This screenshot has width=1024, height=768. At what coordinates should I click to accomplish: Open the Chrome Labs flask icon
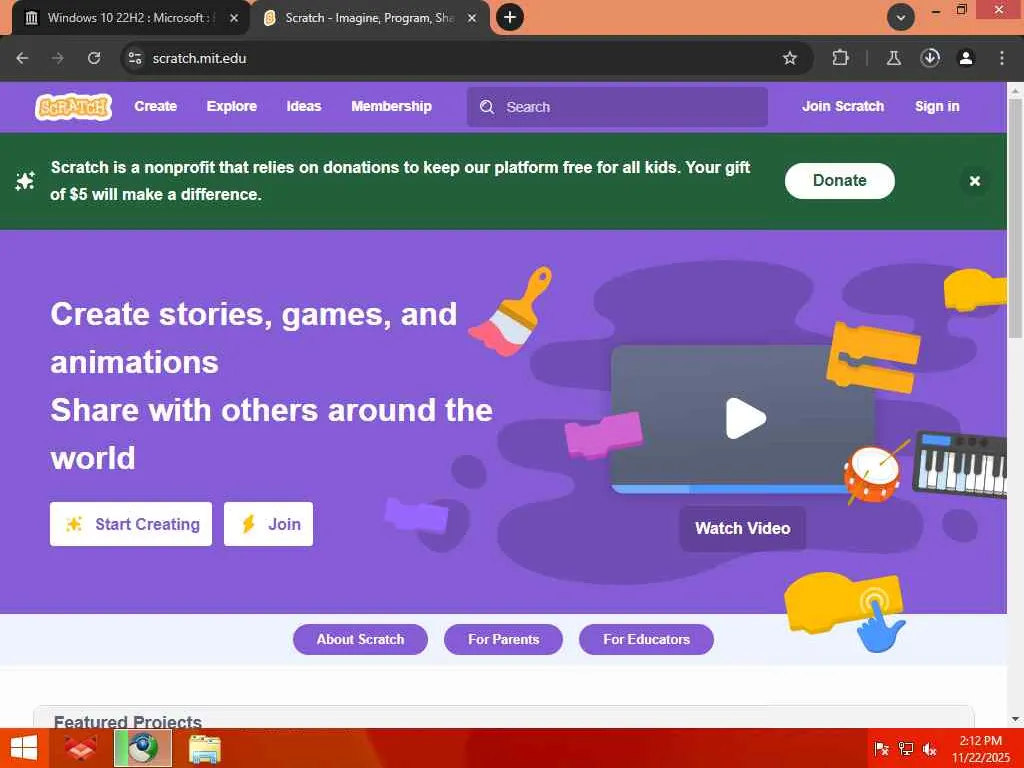[893, 58]
